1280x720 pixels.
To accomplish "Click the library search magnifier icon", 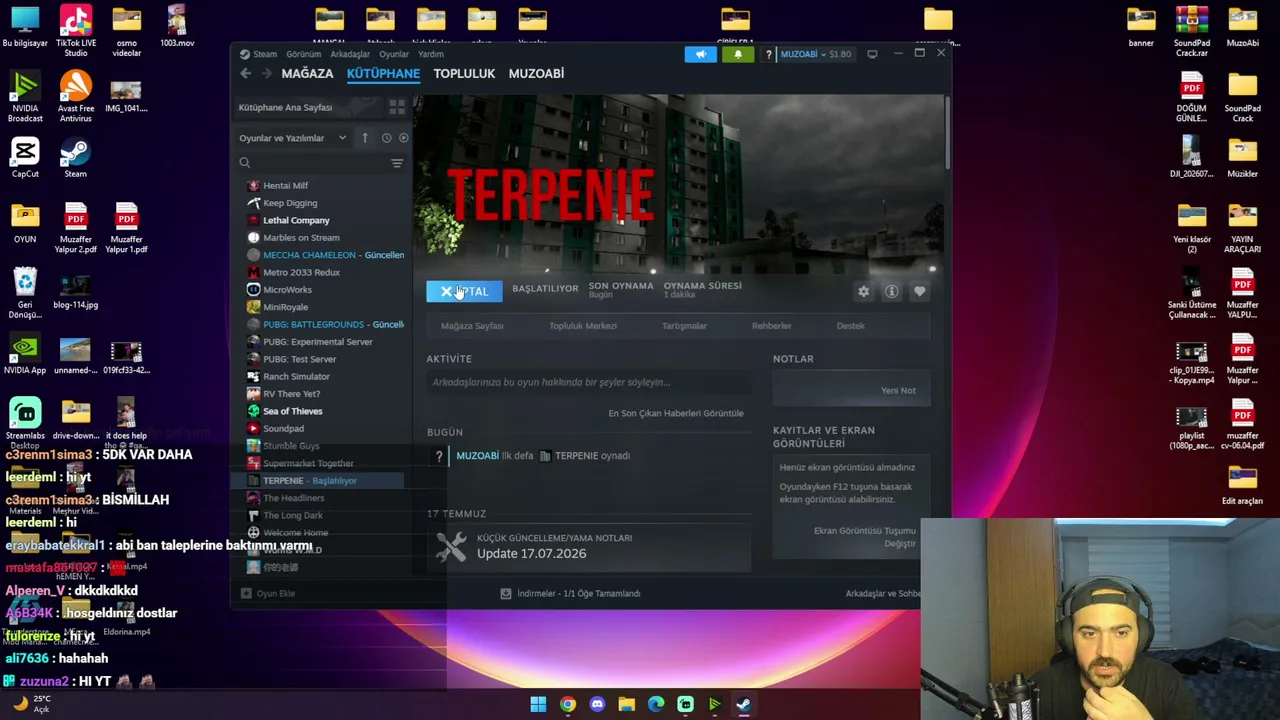I will pyautogui.click(x=245, y=163).
